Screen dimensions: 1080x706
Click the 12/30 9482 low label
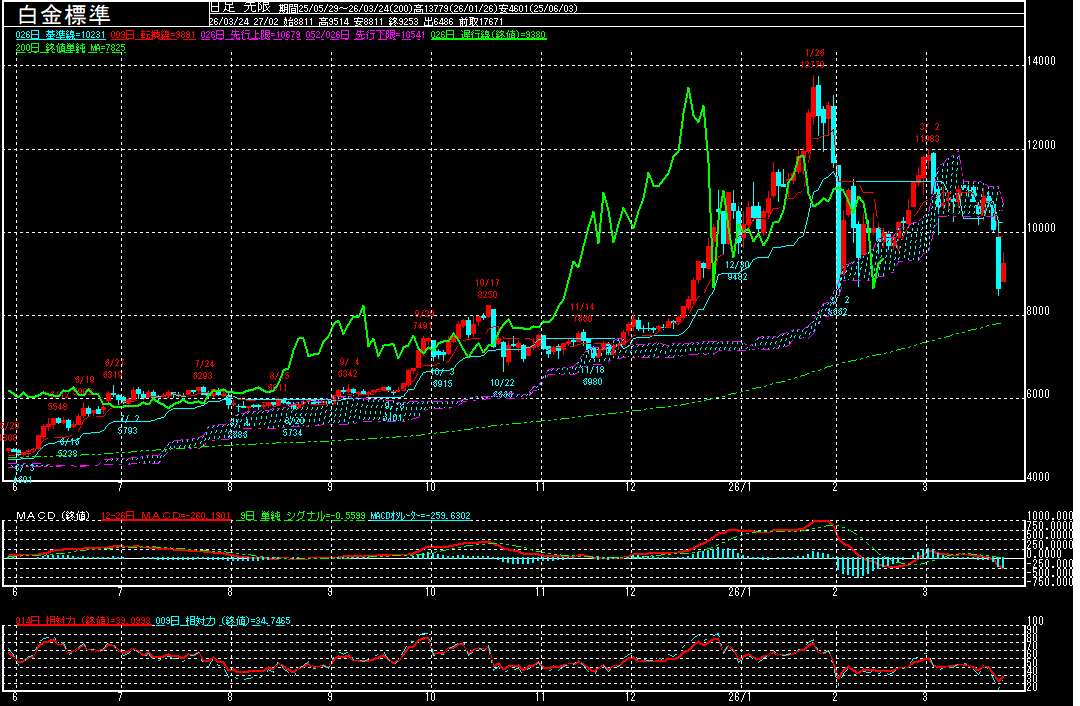[737, 271]
